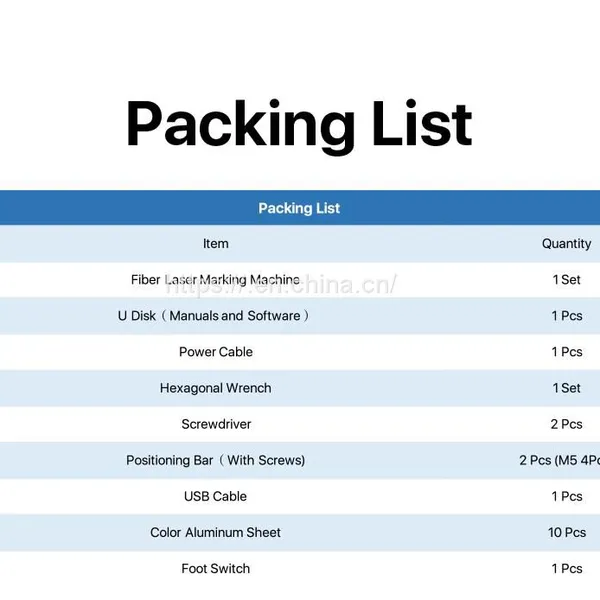Select Positioning Bar With Screws entry
Image resolution: width=600 pixels, height=600 pixels.
[x=216, y=460]
